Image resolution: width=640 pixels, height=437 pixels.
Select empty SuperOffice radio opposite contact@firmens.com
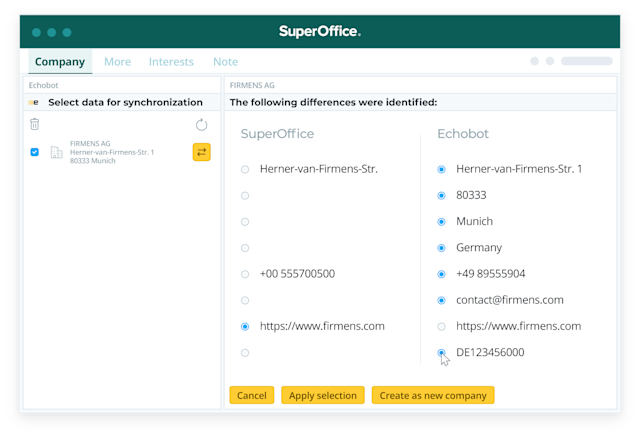[245, 300]
